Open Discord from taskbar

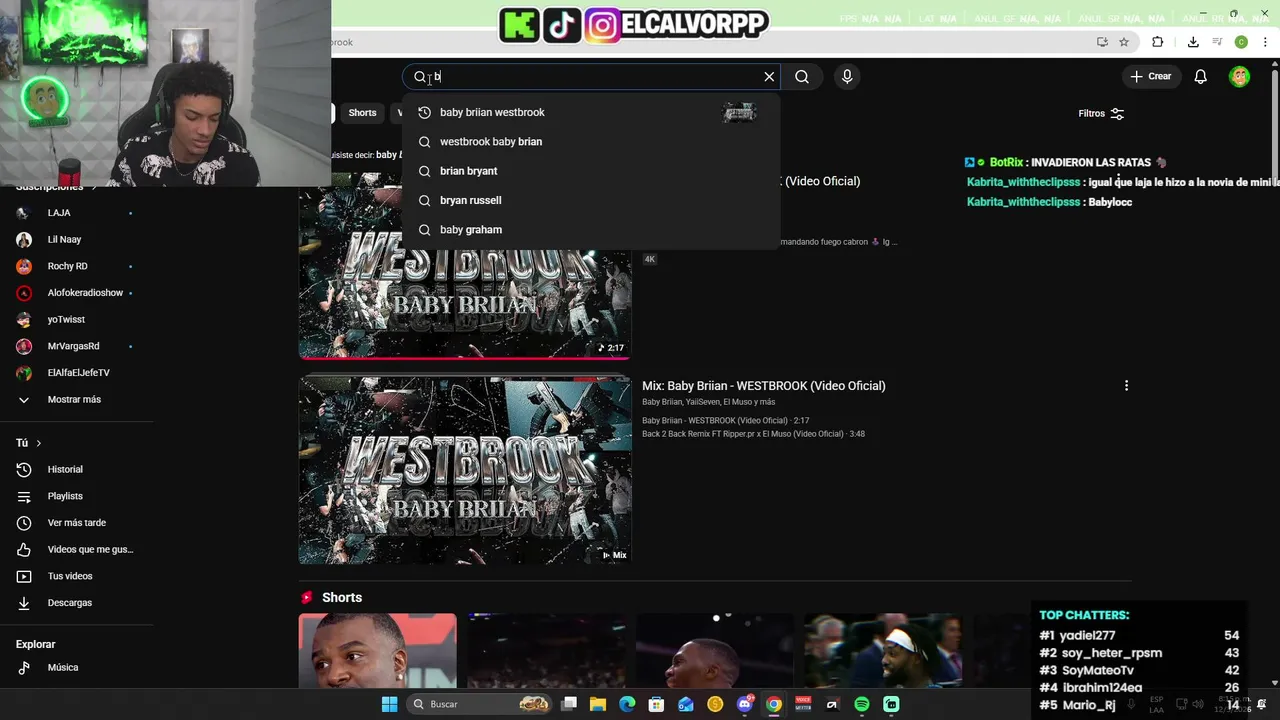tap(744, 704)
